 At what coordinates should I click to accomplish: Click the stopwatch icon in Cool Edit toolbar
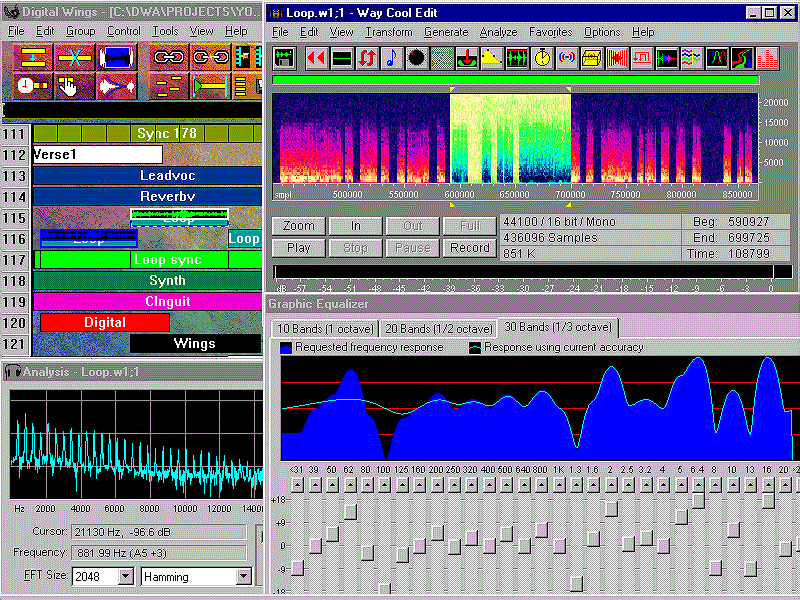pos(542,58)
